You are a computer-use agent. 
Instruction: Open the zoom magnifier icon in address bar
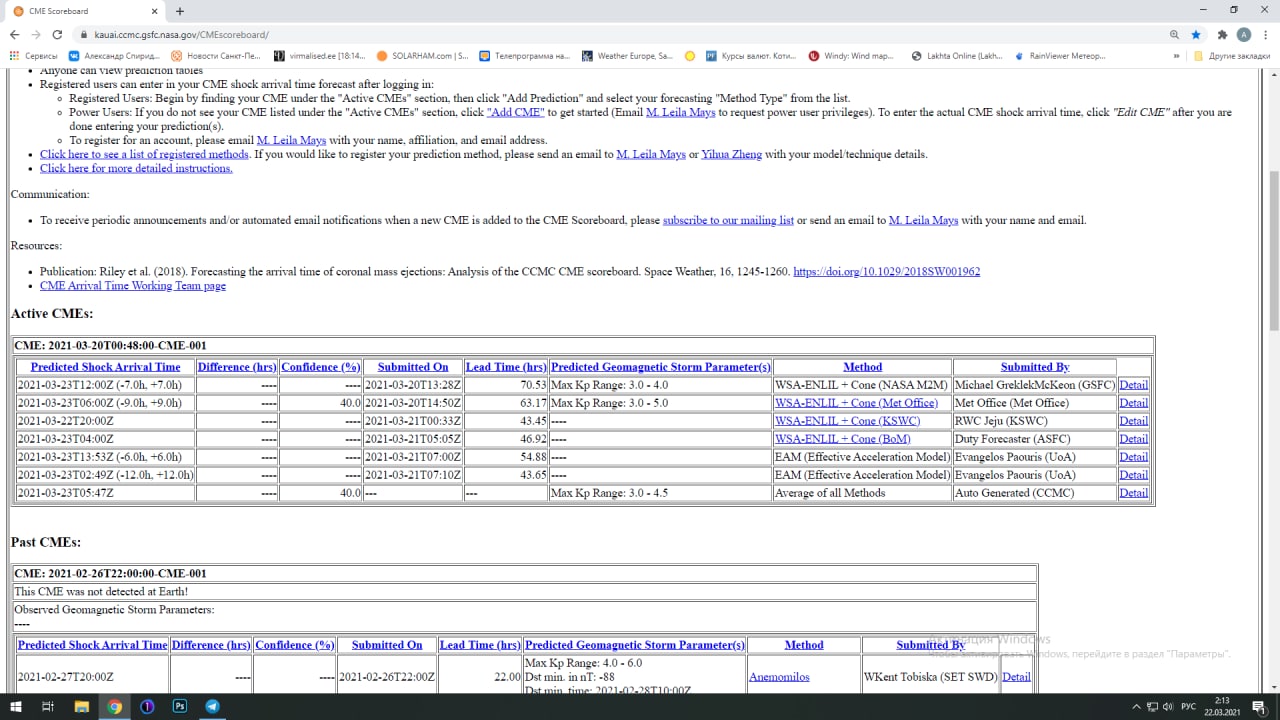coord(1174,34)
